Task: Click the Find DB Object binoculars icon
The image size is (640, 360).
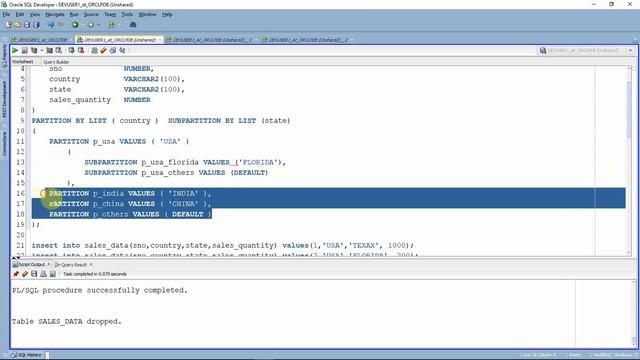Action: pos(133,25)
